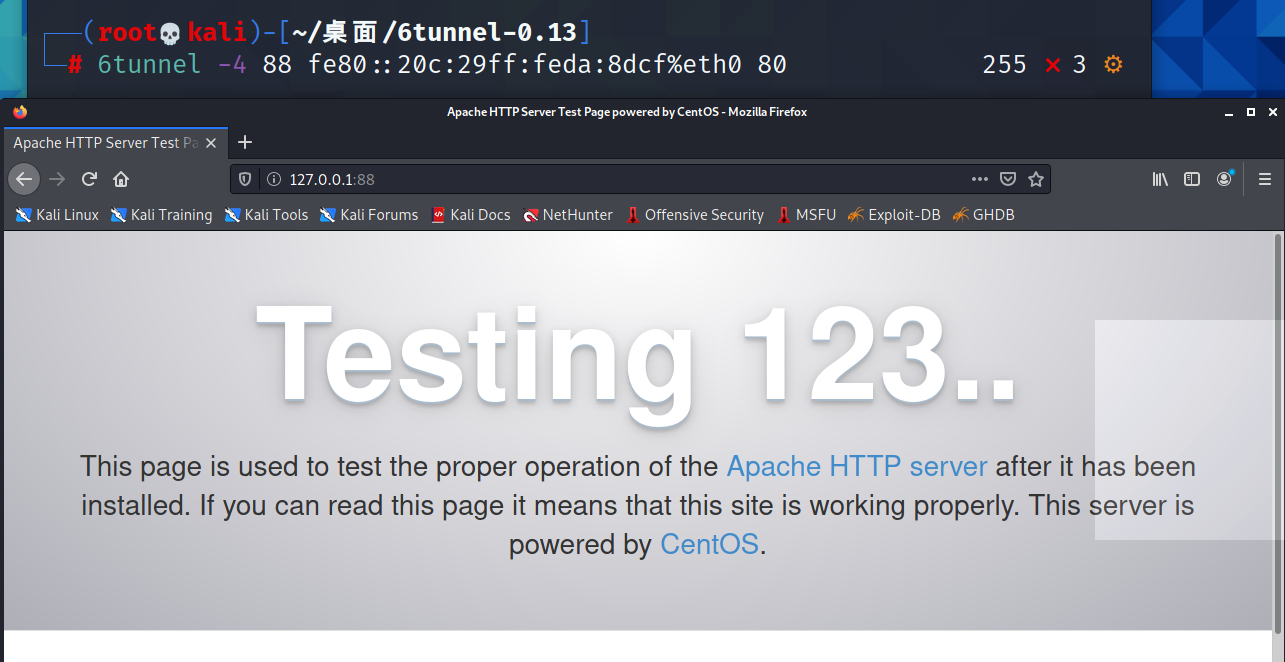
Task: Save page to Pocket icon
Action: (1008, 179)
